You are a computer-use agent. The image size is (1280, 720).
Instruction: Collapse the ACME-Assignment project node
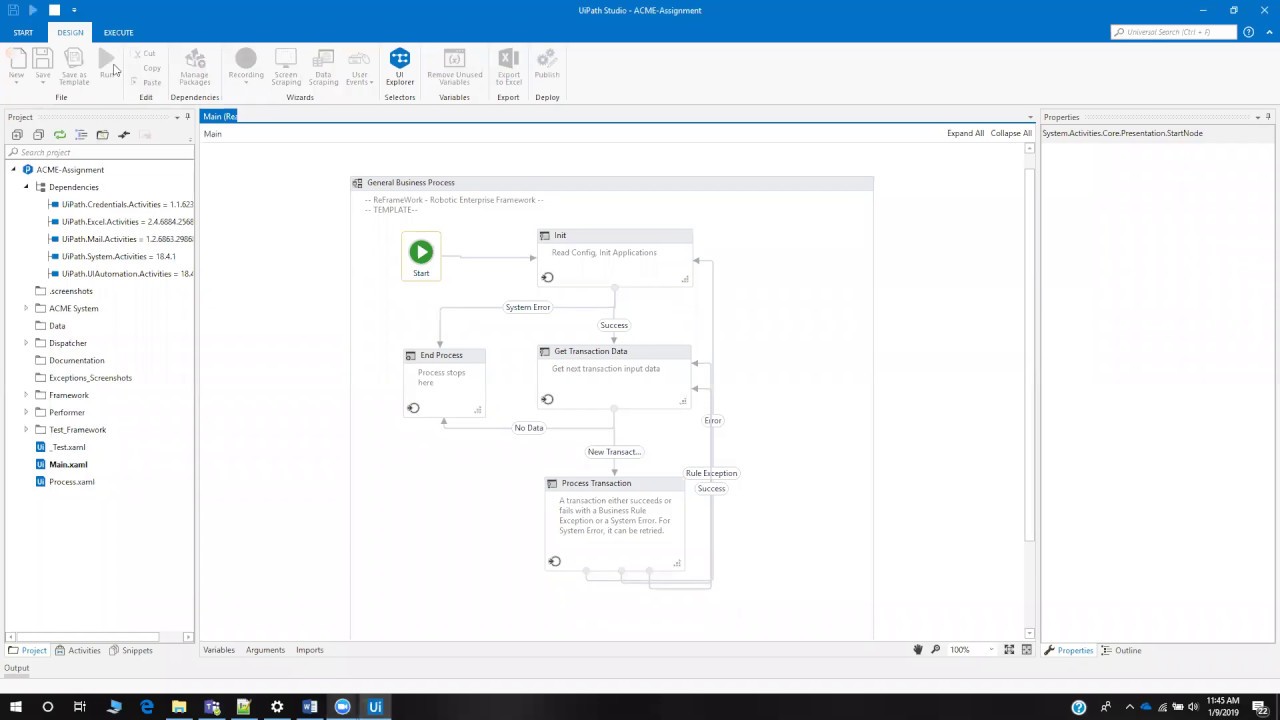[14, 170]
